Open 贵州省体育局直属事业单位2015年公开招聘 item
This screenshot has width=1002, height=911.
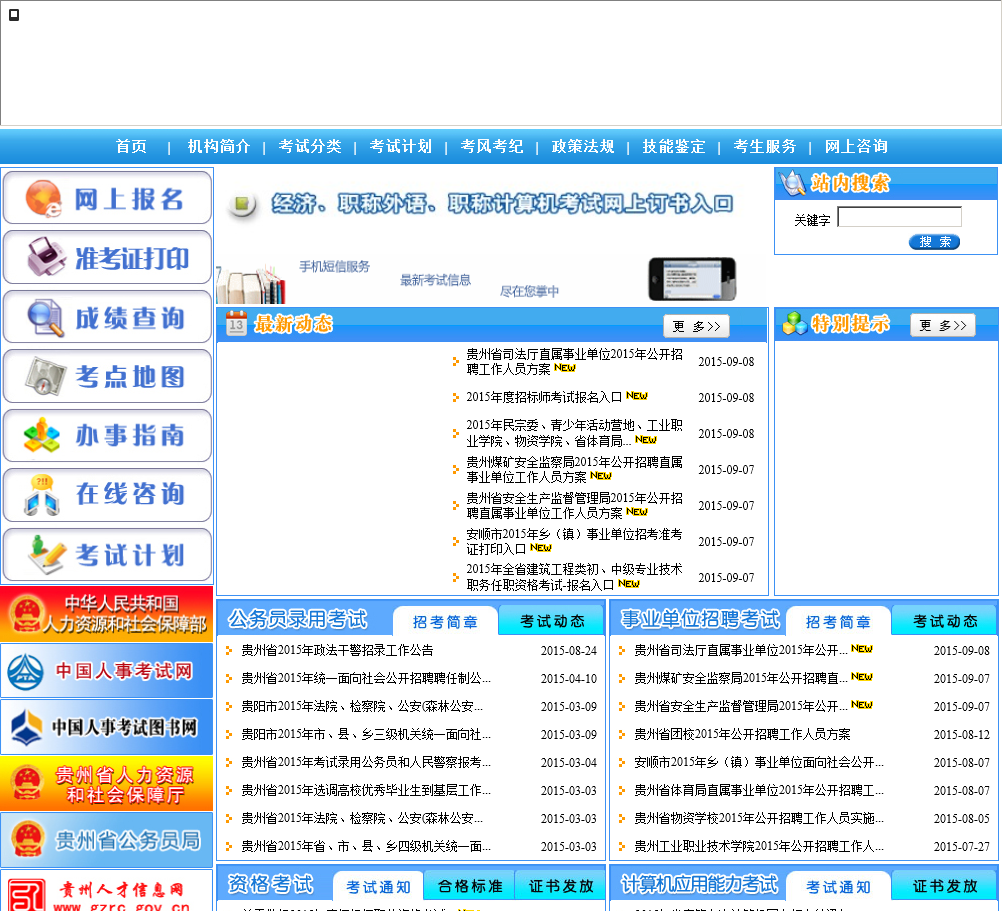(x=759, y=790)
